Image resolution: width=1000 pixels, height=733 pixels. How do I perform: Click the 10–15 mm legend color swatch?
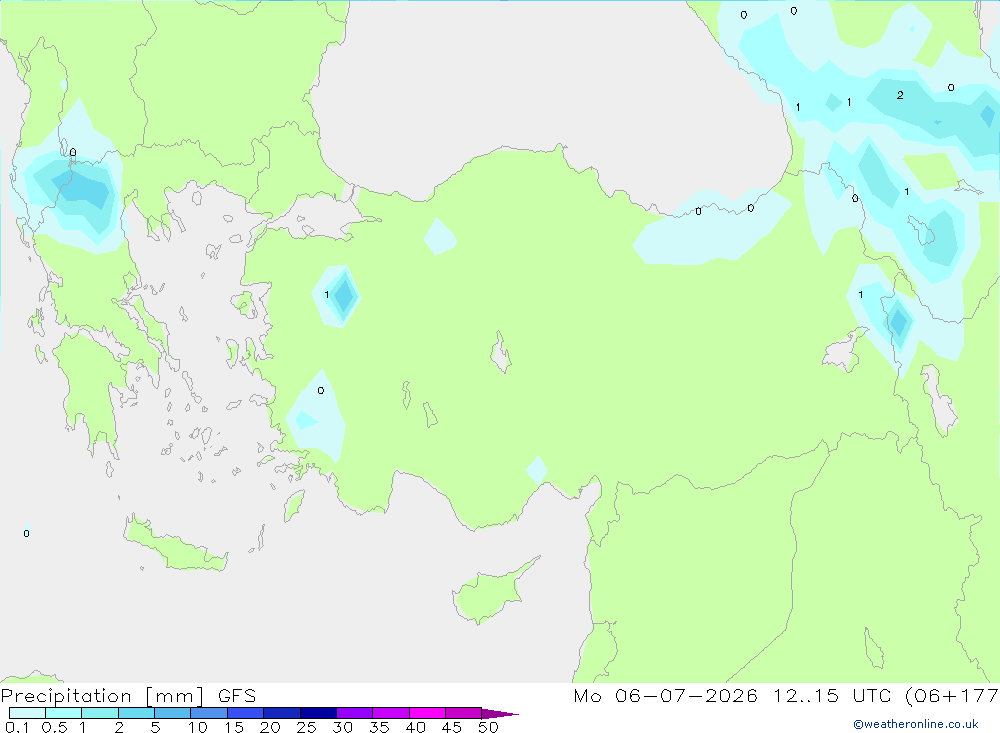pos(209,713)
